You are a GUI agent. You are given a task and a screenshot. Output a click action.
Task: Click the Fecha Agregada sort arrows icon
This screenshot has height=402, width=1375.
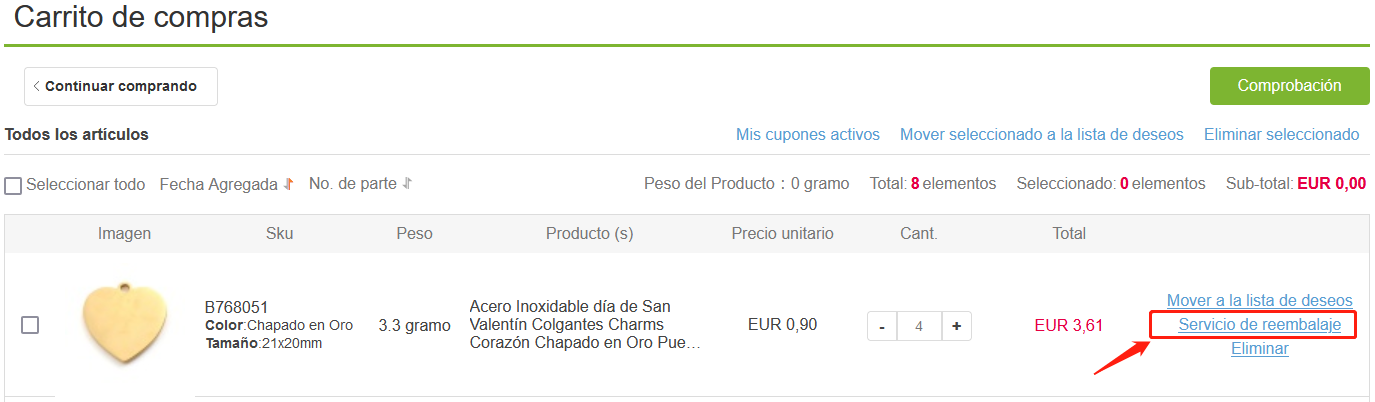coord(288,184)
